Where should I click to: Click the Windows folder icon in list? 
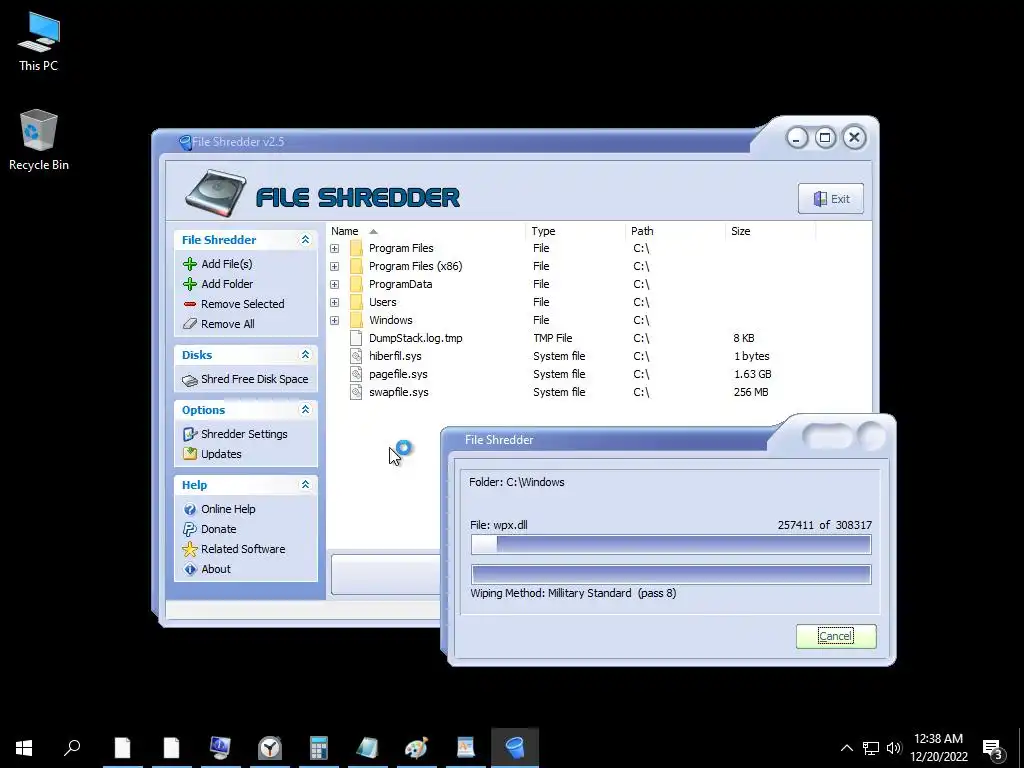pyautogui.click(x=356, y=320)
